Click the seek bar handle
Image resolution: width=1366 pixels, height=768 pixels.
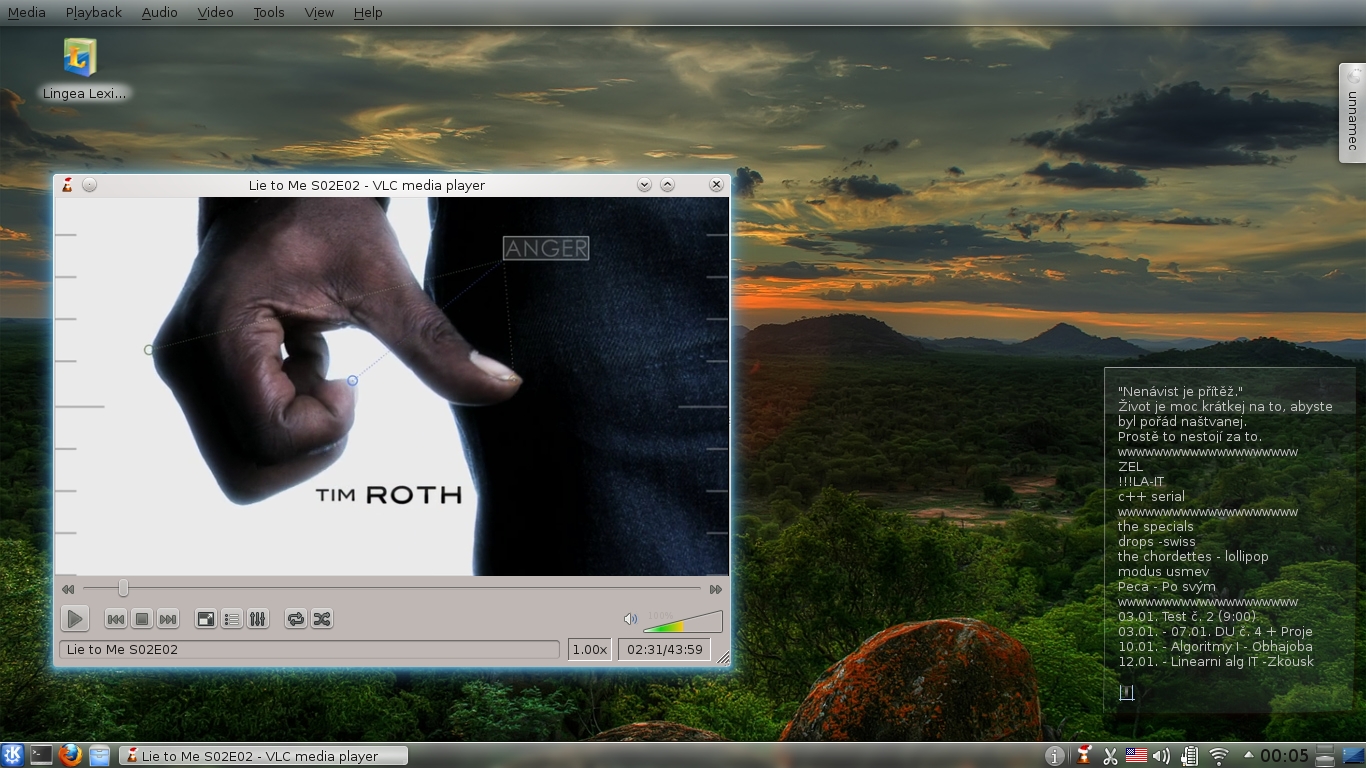[123, 588]
